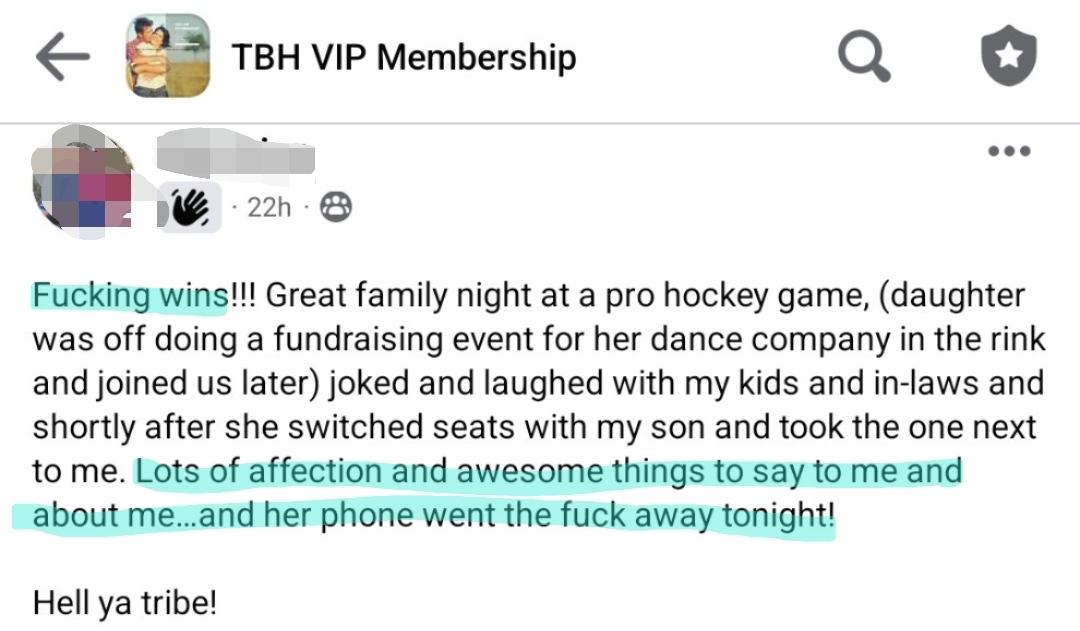
Task: Click the line starting 'shortly after she switched'
Action: coord(538,427)
